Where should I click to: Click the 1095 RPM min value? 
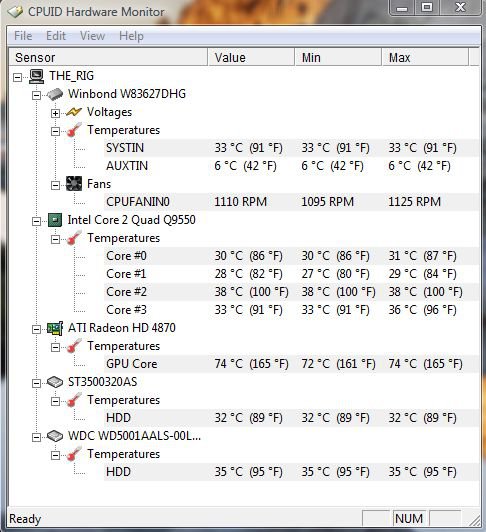pyautogui.click(x=328, y=202)
